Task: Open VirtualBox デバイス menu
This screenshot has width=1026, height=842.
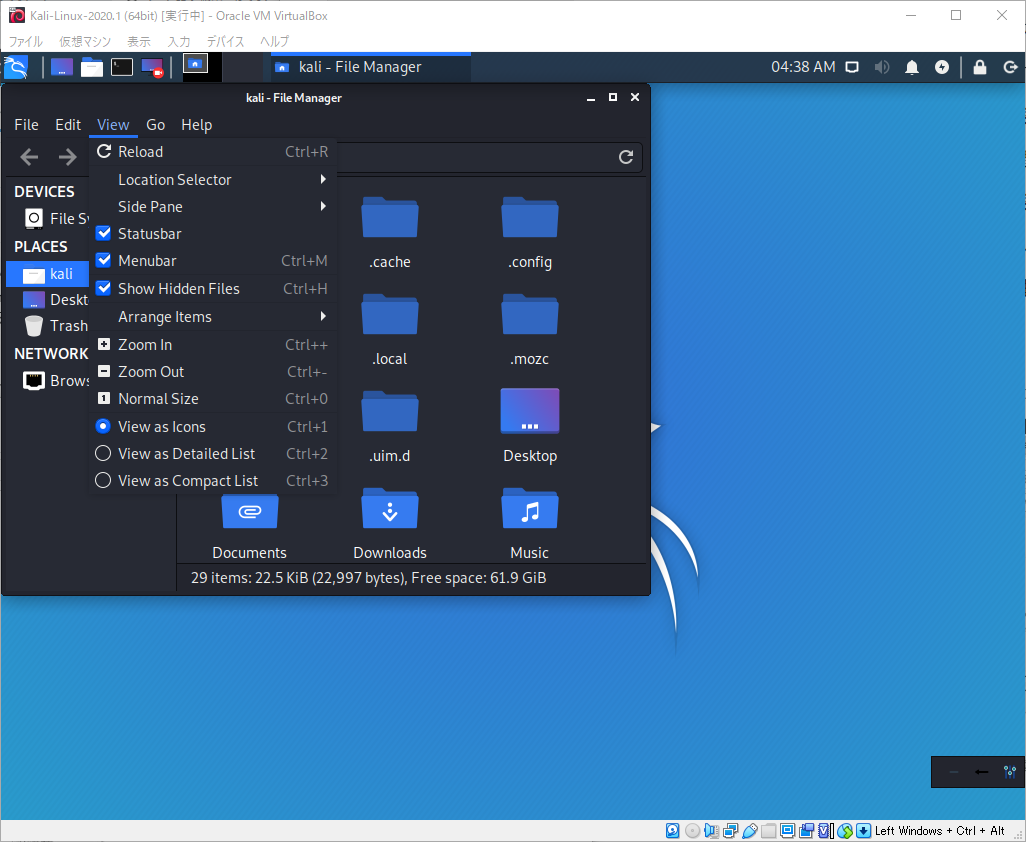Action: (225, 41)
